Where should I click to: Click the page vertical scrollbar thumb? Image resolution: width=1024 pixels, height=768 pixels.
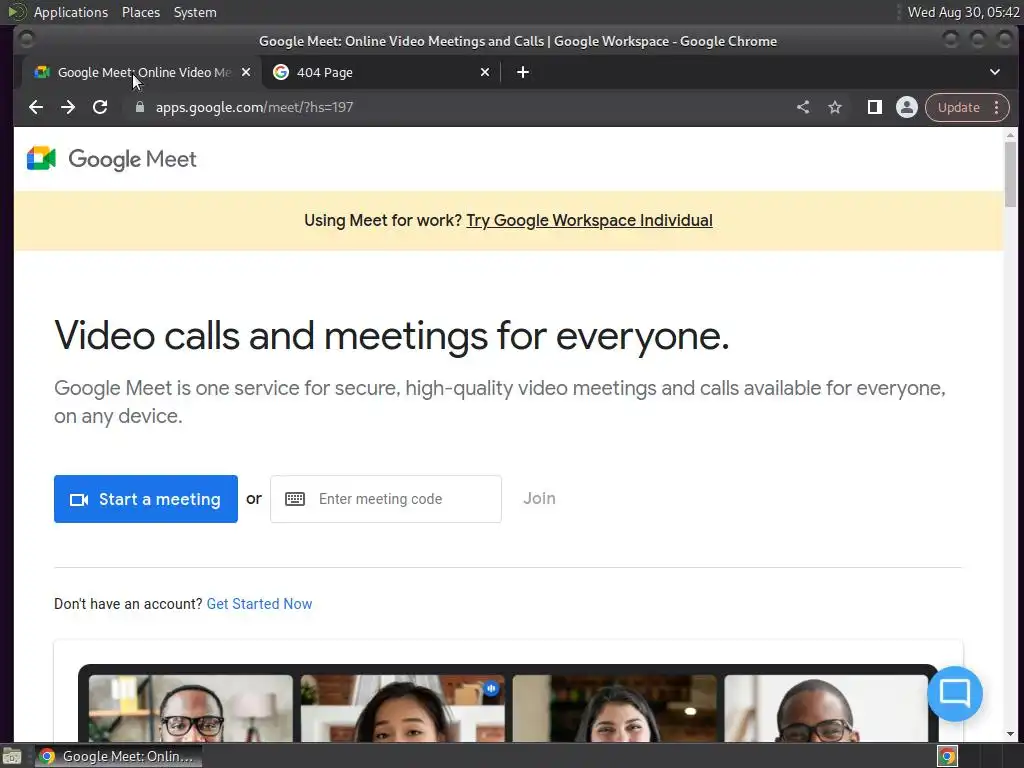(x=1010, y=174)
